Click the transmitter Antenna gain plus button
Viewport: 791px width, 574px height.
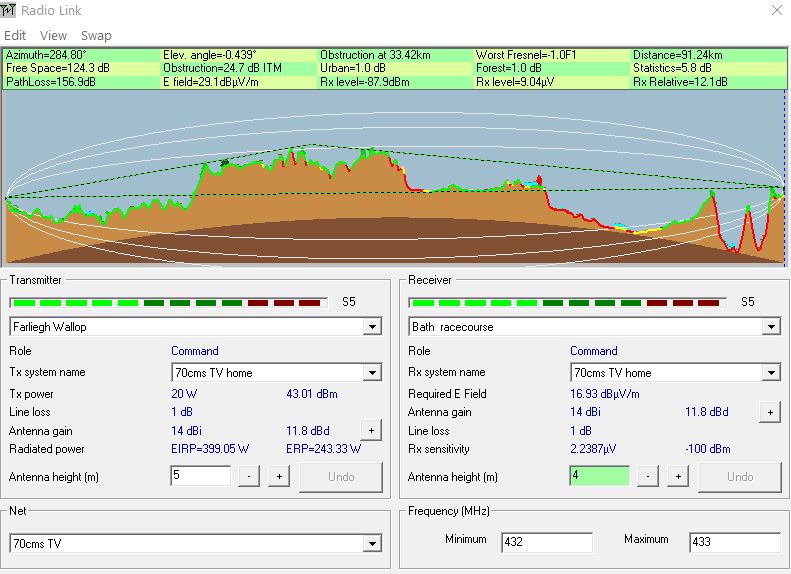click(x=371, y=431)
